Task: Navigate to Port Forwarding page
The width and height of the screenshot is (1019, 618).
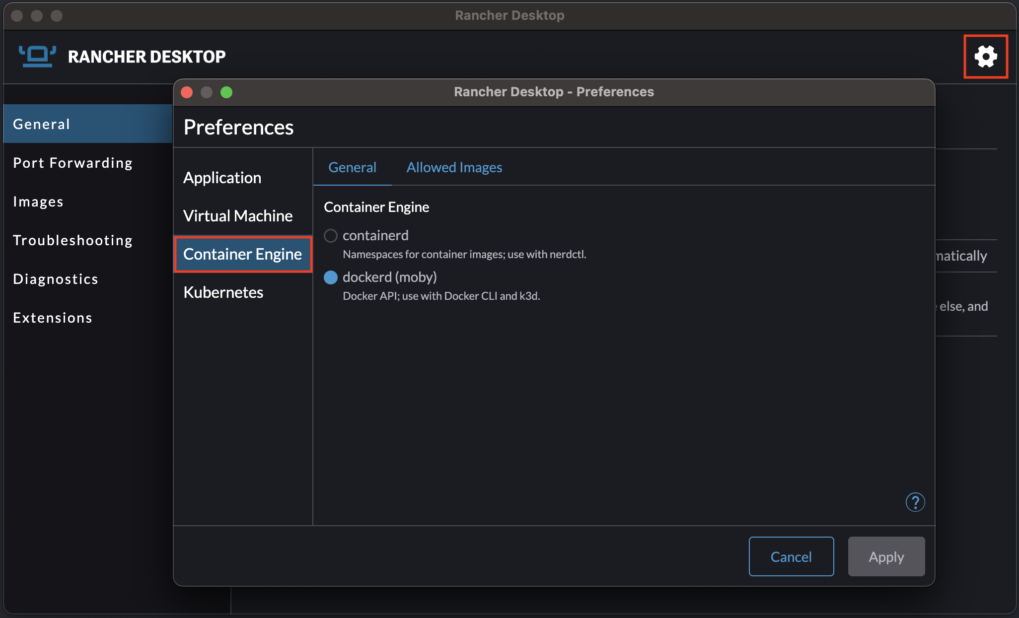Action: pos(72,163)
